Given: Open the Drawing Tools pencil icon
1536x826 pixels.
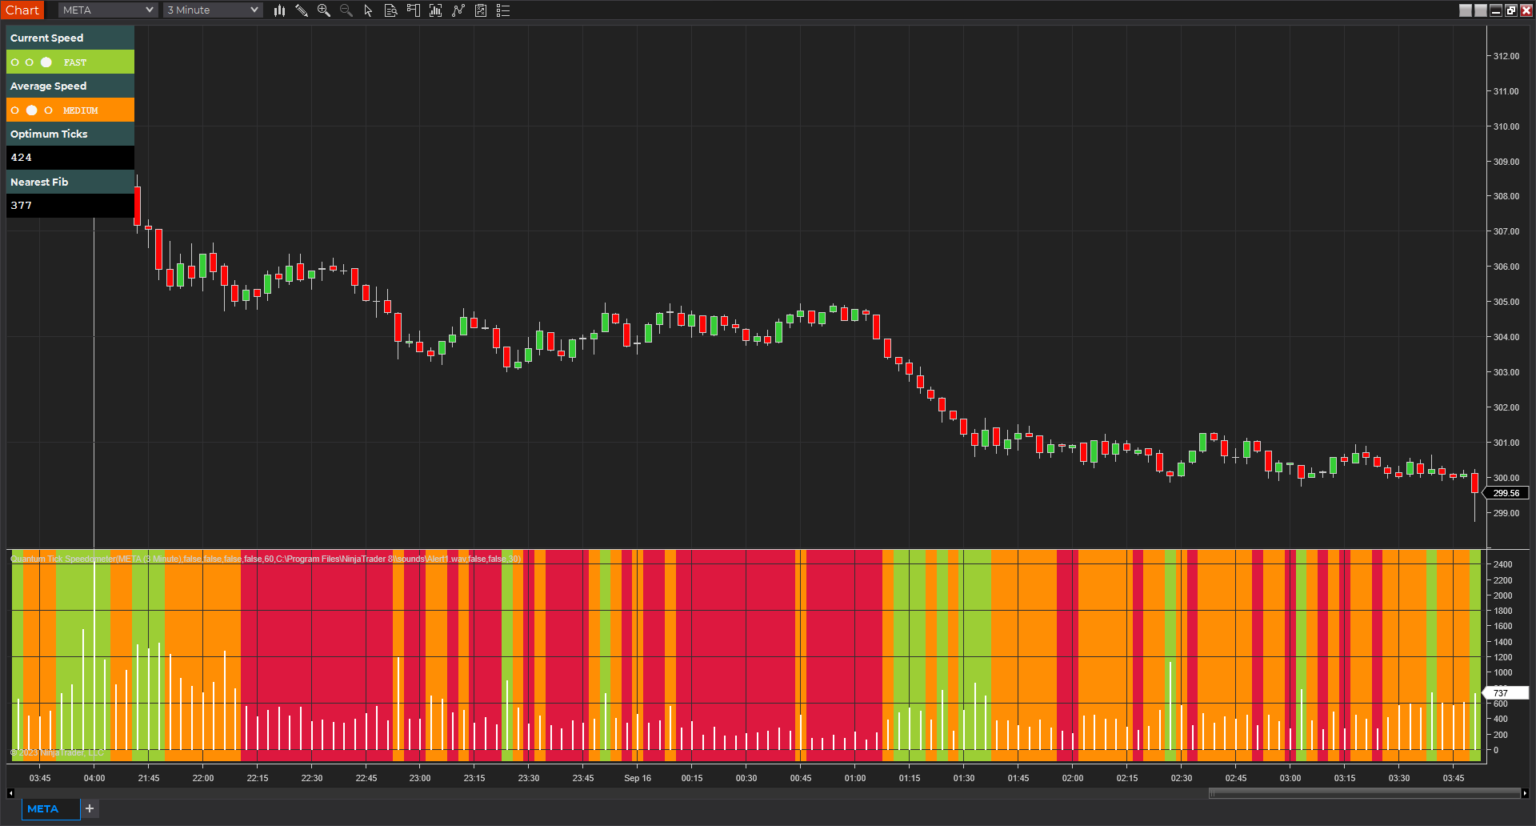Looking at the screenshot, I should click(302, 10).
